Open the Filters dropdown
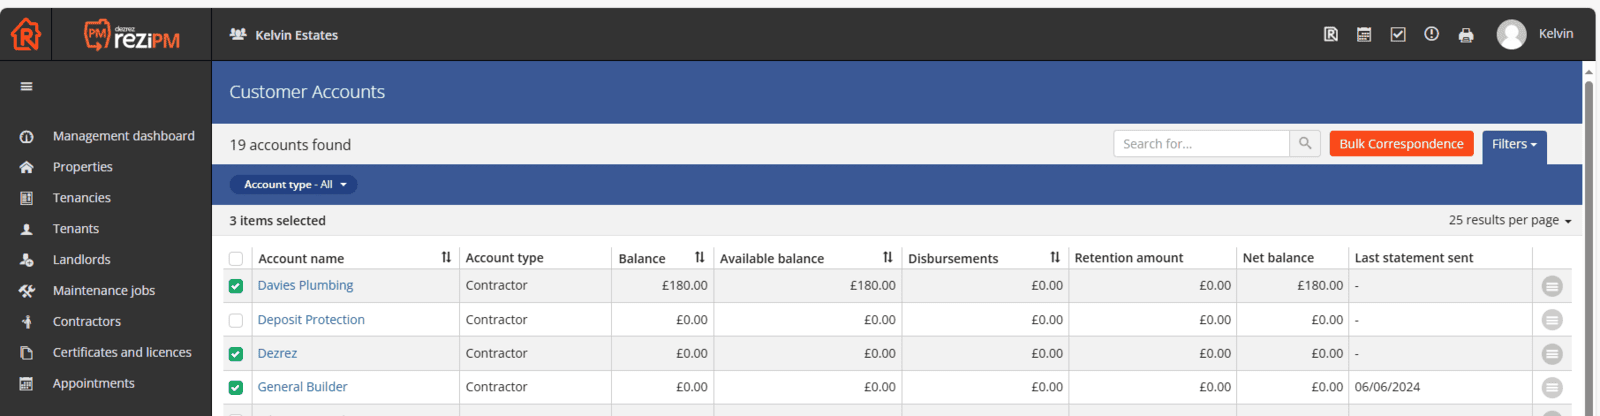This screenshot has height=416, width=1600. tap(1514, 145)
